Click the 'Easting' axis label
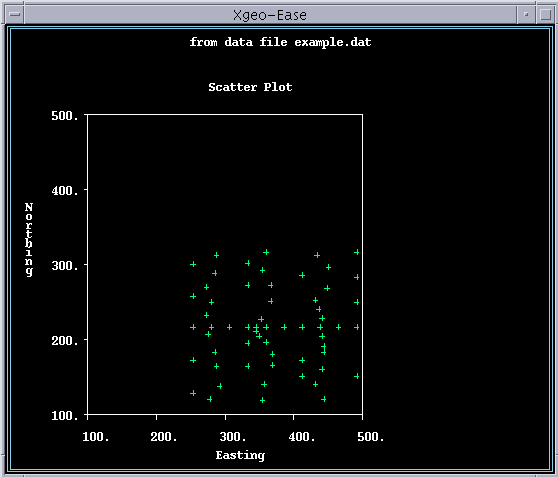Viewport: 558px width, 477px height. point(240,455)
